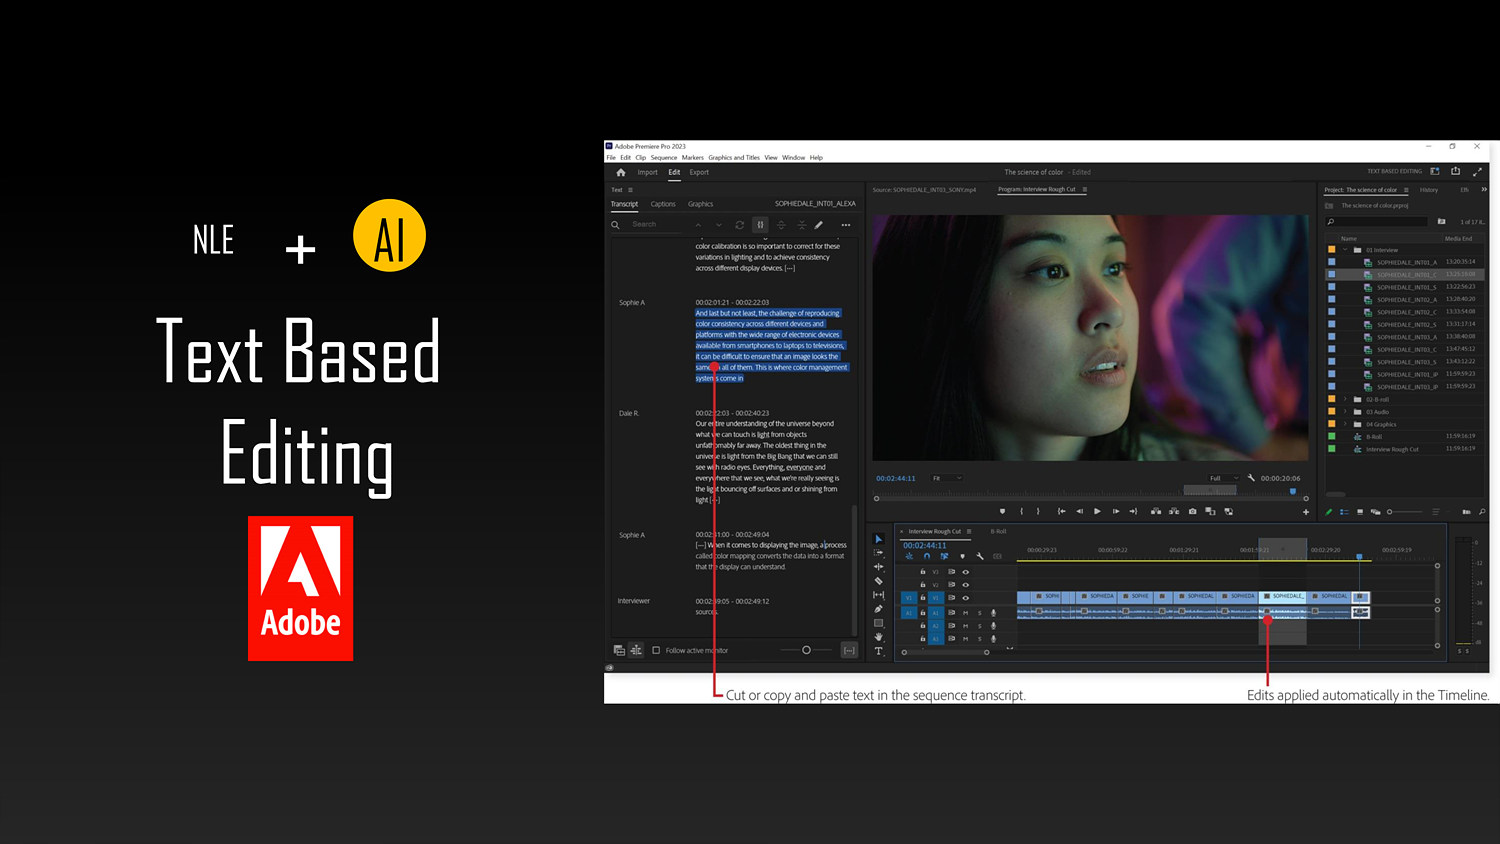Screen dimensions: 1500x844
Task: Play the Program monitor sequence
Action: pos(1097,511)
